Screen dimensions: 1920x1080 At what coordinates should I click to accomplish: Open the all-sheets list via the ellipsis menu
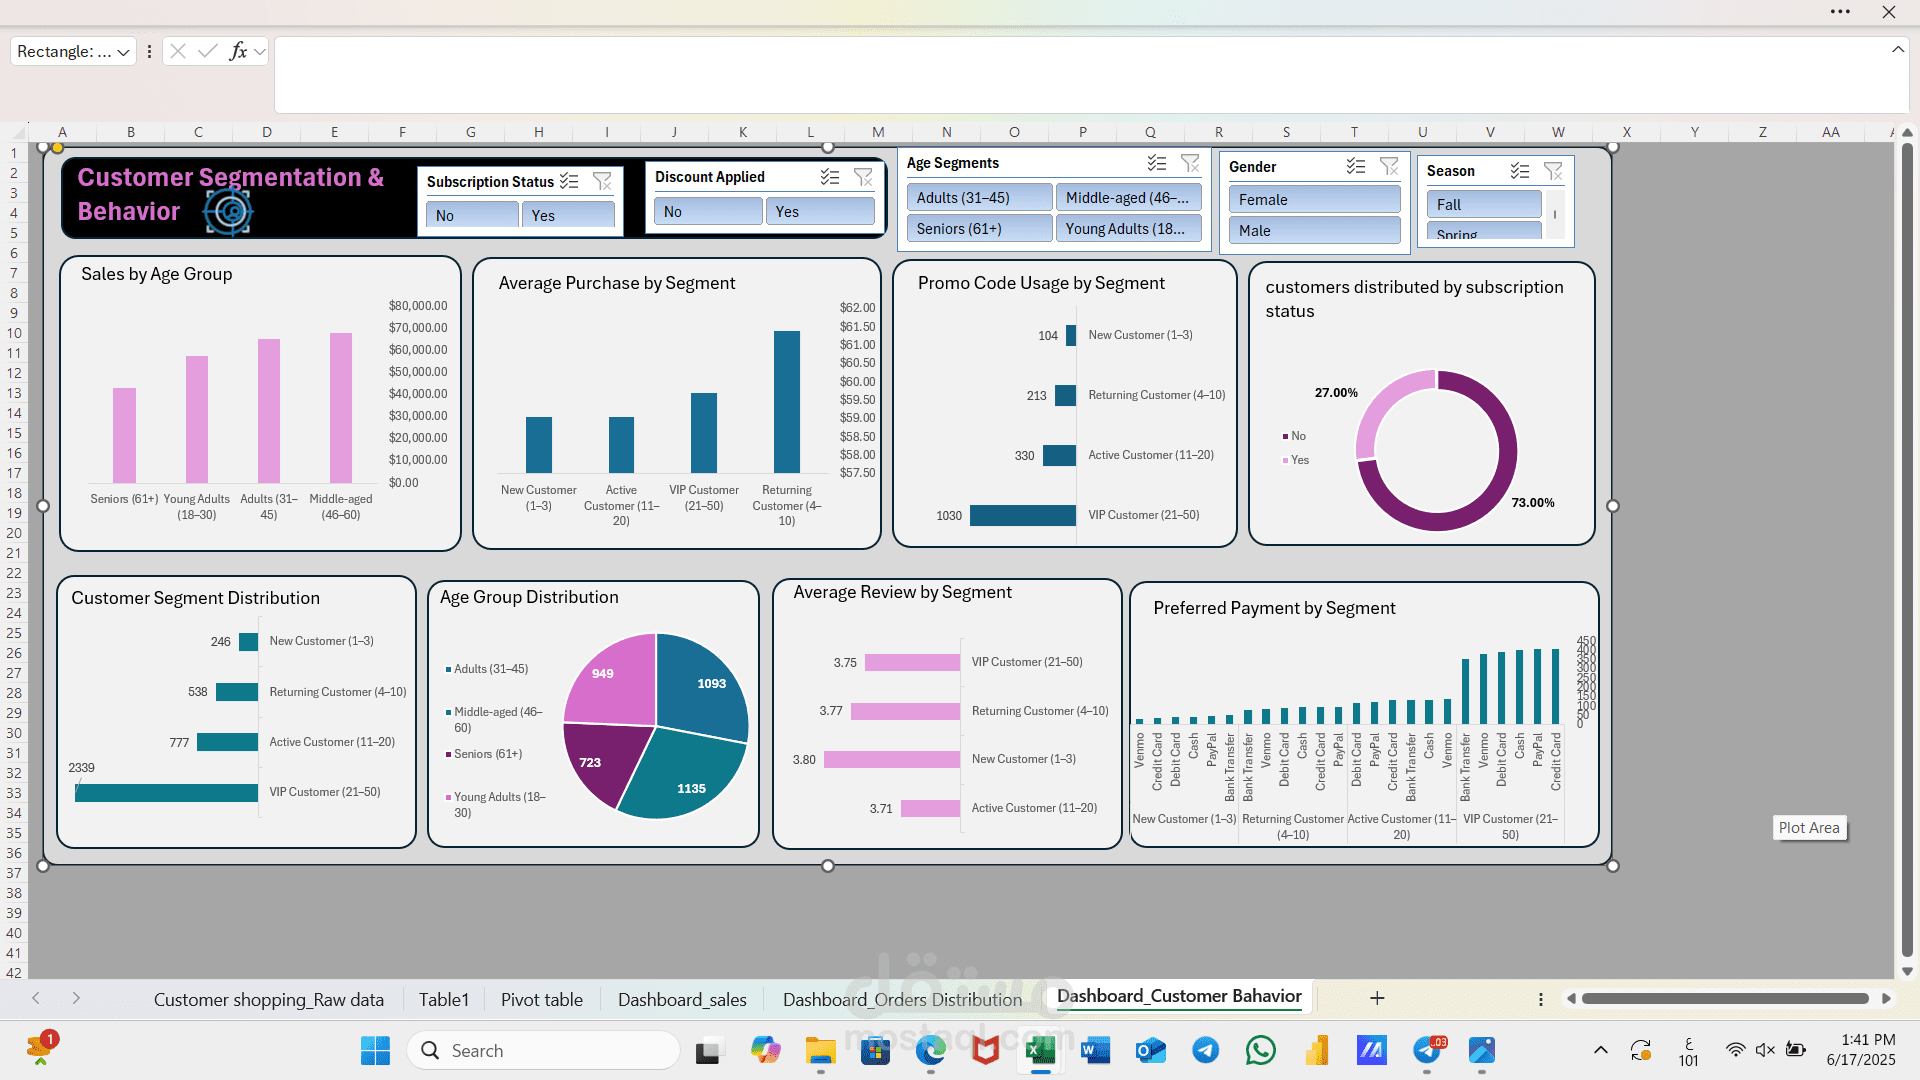click(1539, 999)
